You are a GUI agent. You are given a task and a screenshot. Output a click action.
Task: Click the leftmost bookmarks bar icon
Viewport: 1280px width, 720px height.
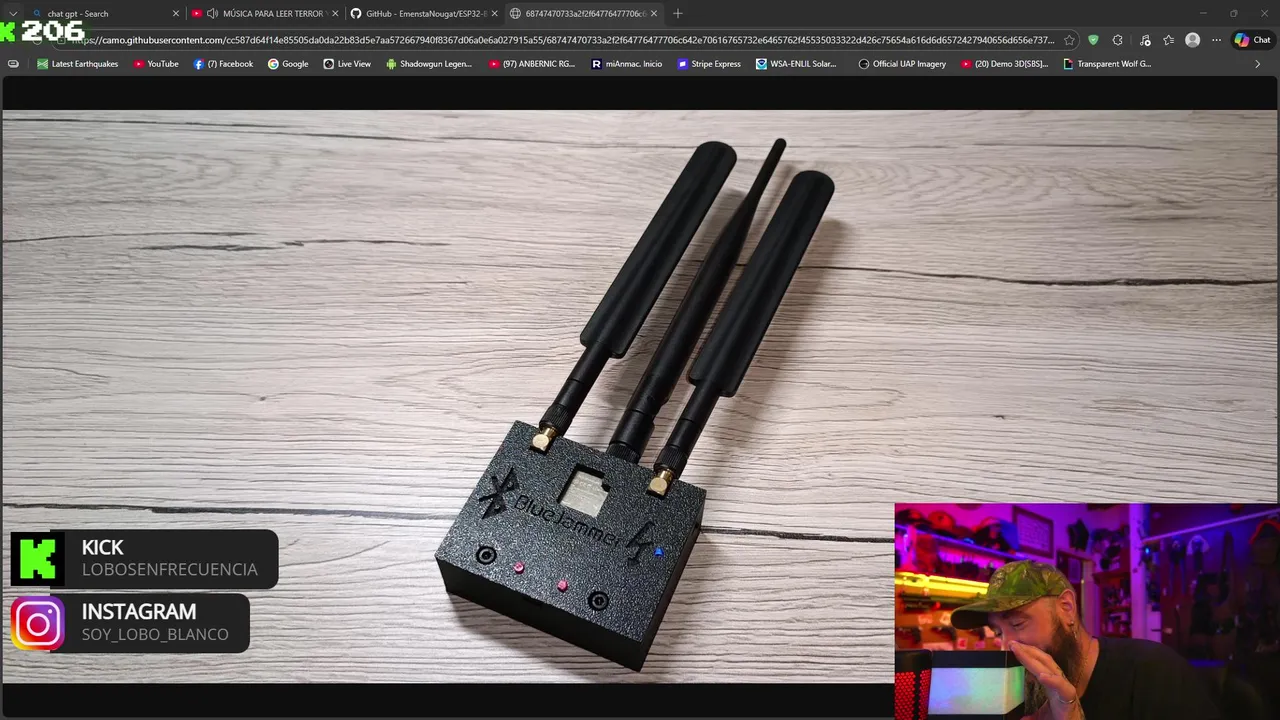13,64
